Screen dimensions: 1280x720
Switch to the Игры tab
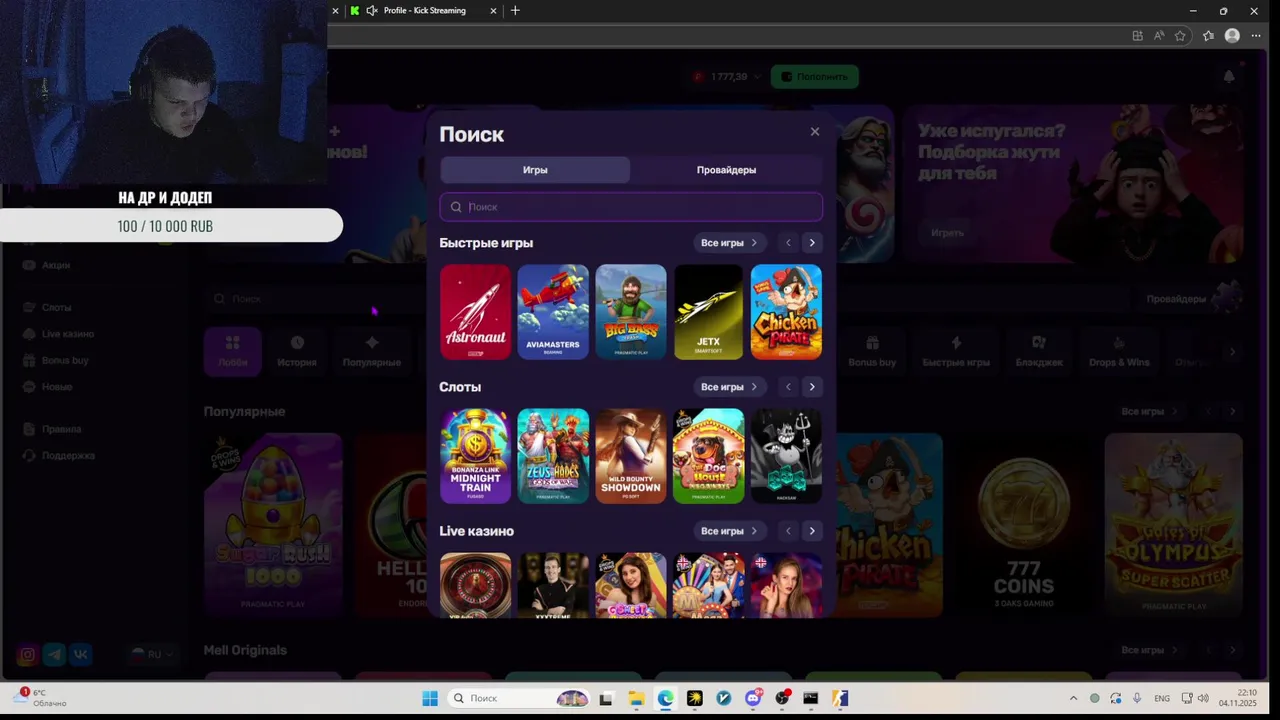(x=535, y=170)
